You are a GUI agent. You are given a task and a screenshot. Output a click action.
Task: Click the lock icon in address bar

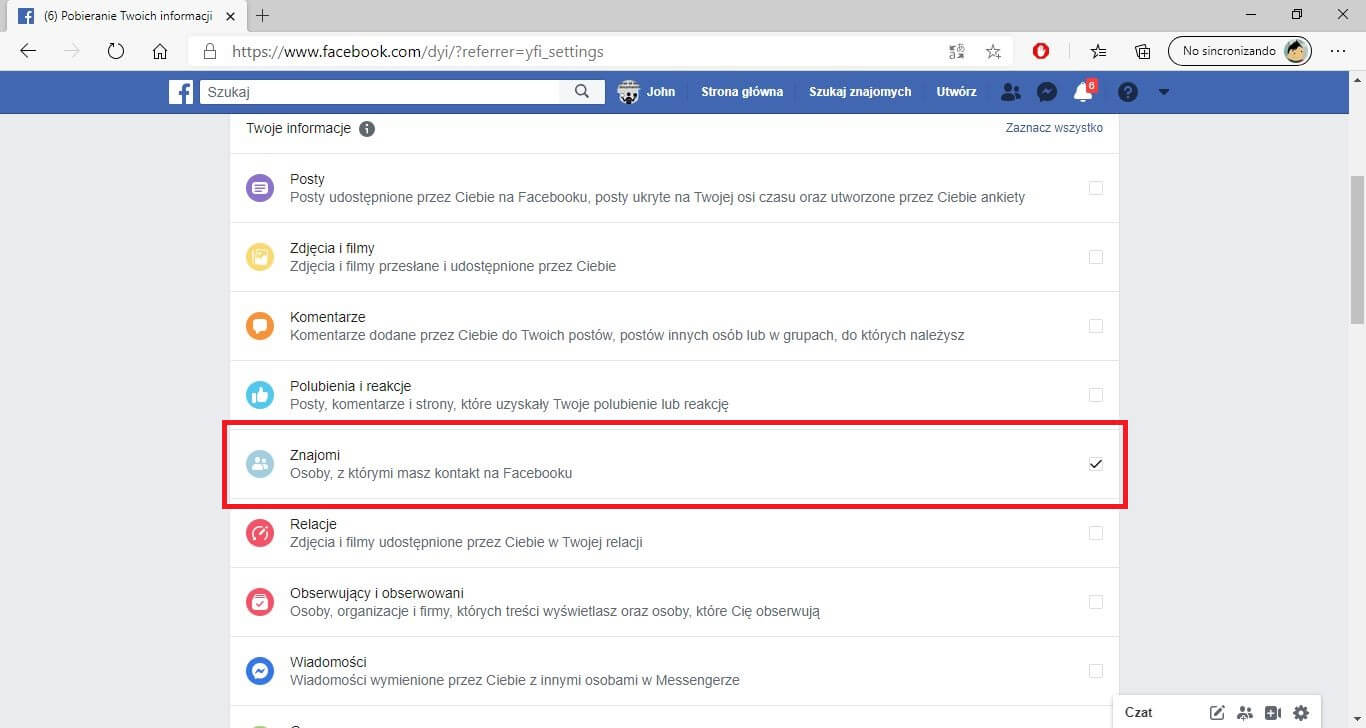pos(209,51)
